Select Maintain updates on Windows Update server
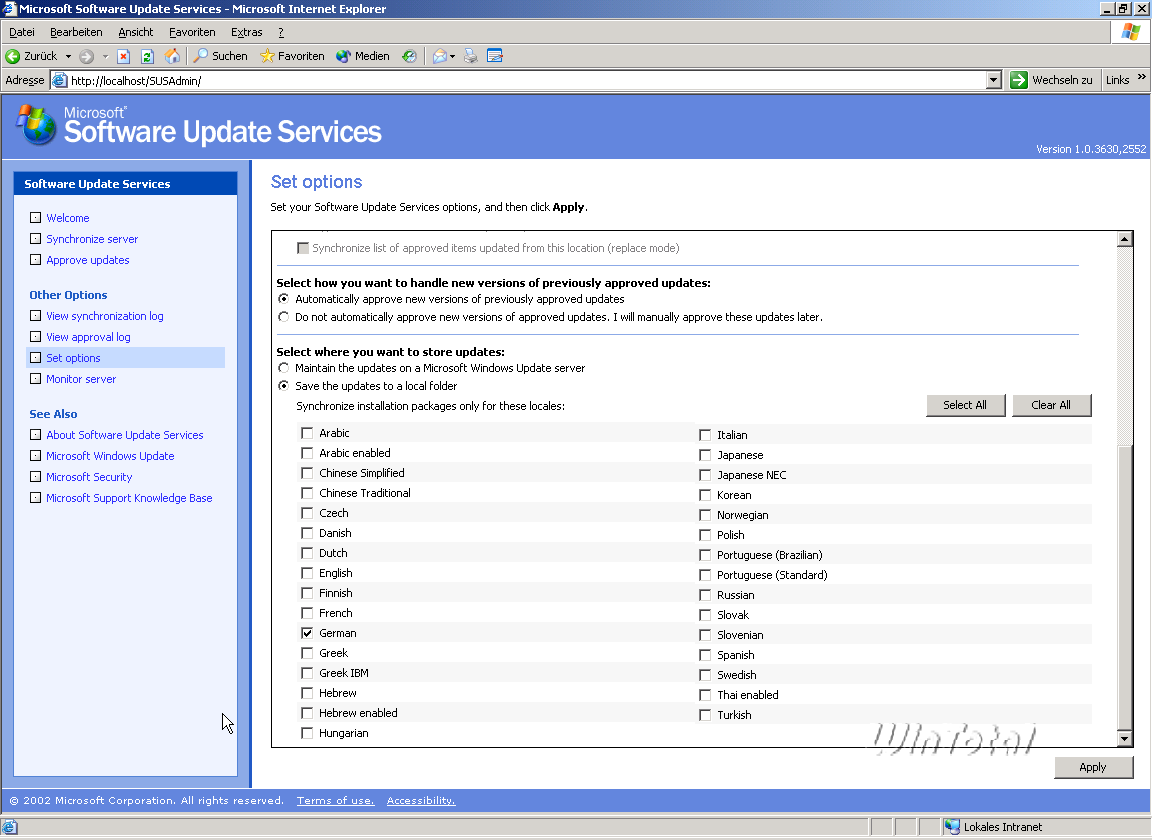This screenshot has width=1152, height=840. click(284, 367)
